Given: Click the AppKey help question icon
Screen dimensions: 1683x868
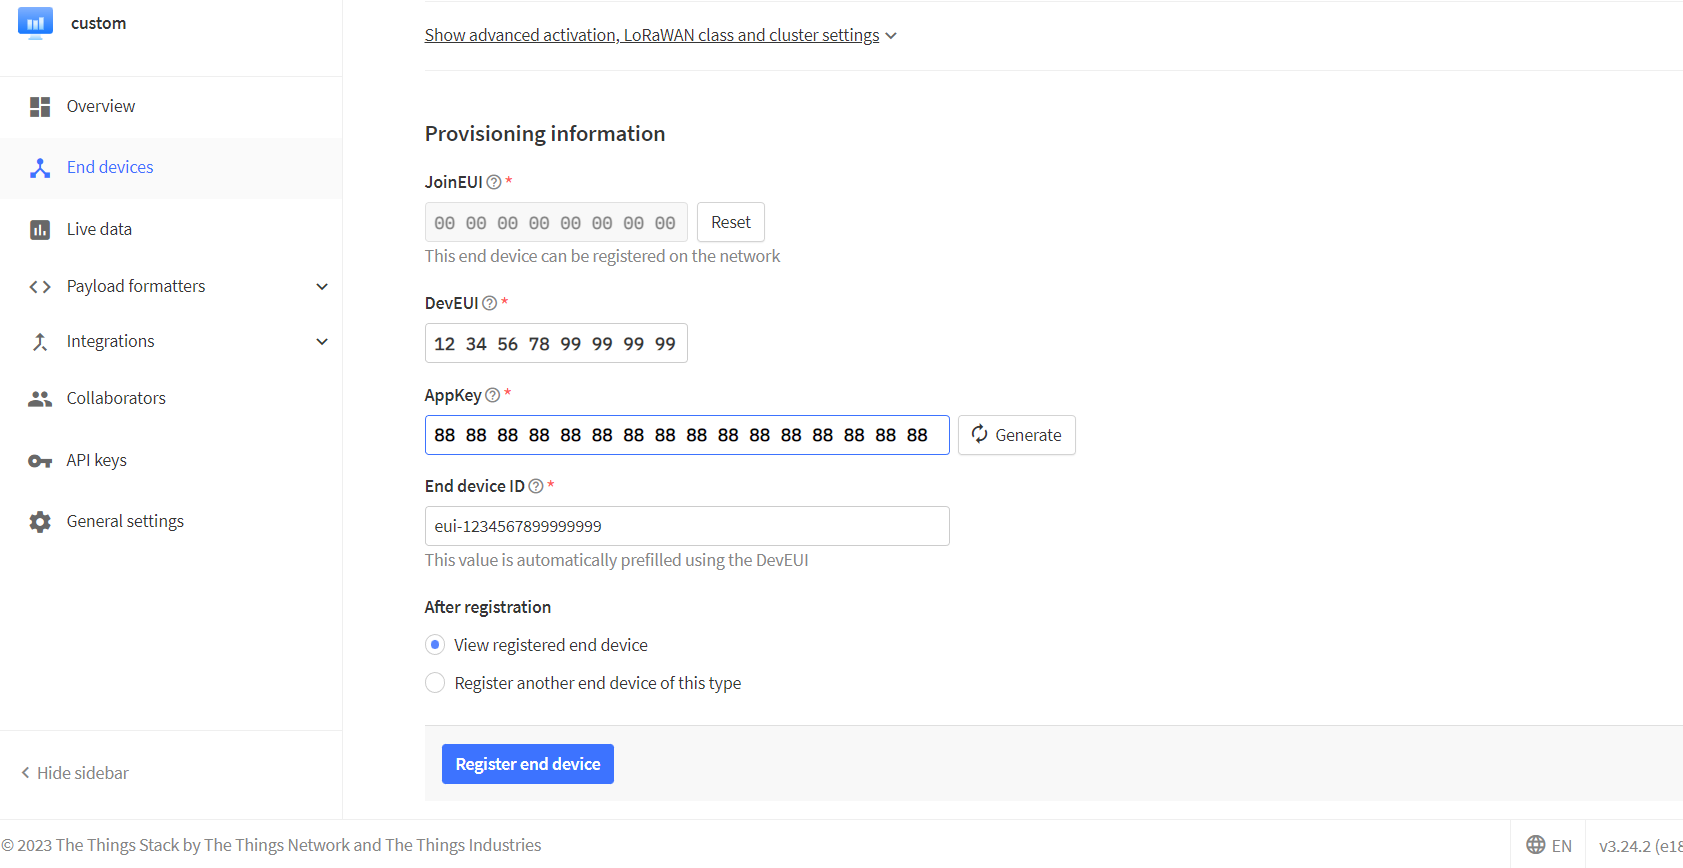Looking at the screenshot, I should tap(492, 396).
